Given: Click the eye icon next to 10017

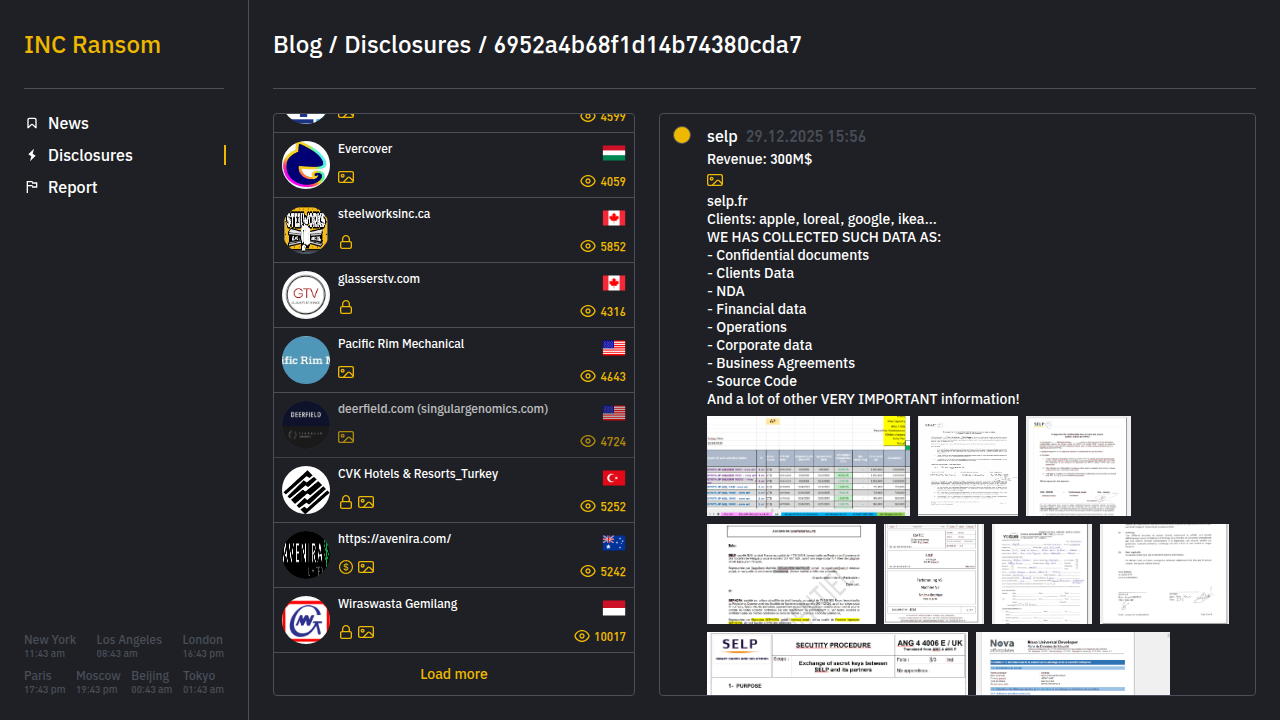Looking at the screenshot, I should click(x=583, y=637).
